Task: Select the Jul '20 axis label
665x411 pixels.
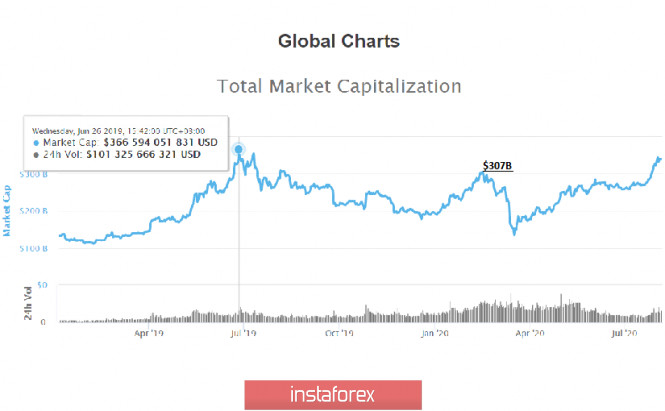Action: (x=625, y=334)
